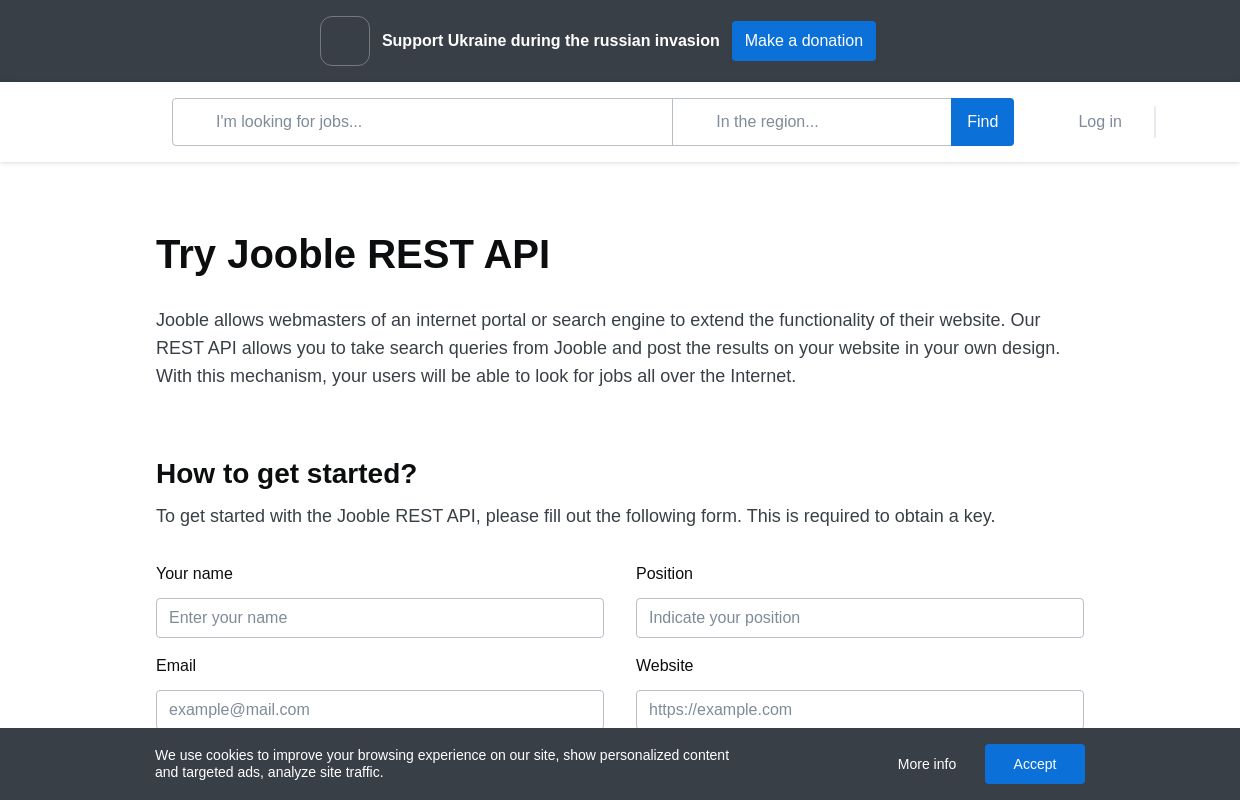Click the https://example.com website field
The image size is (1240, 800).
(860, 709)
